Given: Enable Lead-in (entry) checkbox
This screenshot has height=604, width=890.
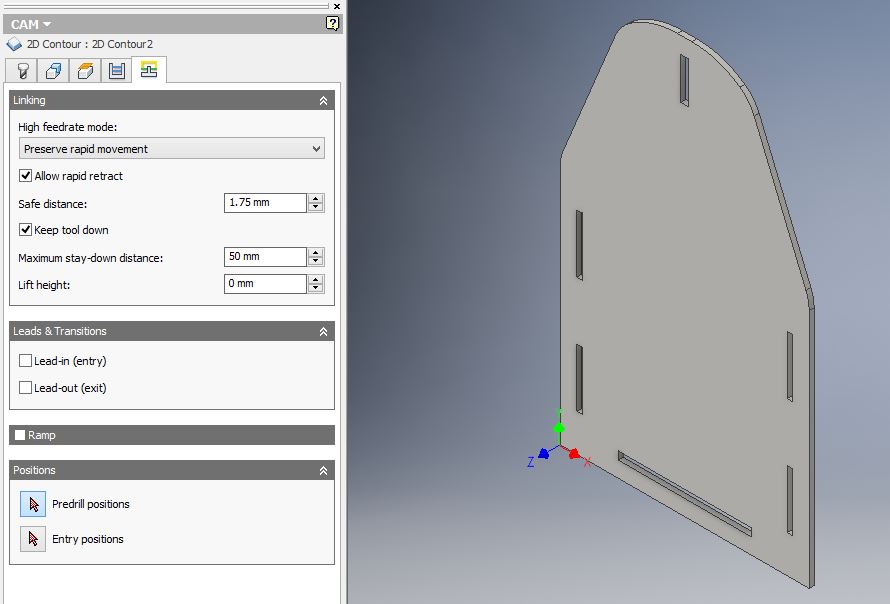Looking at the screenshot, I should pyautogui.click(x=26, y=360).
